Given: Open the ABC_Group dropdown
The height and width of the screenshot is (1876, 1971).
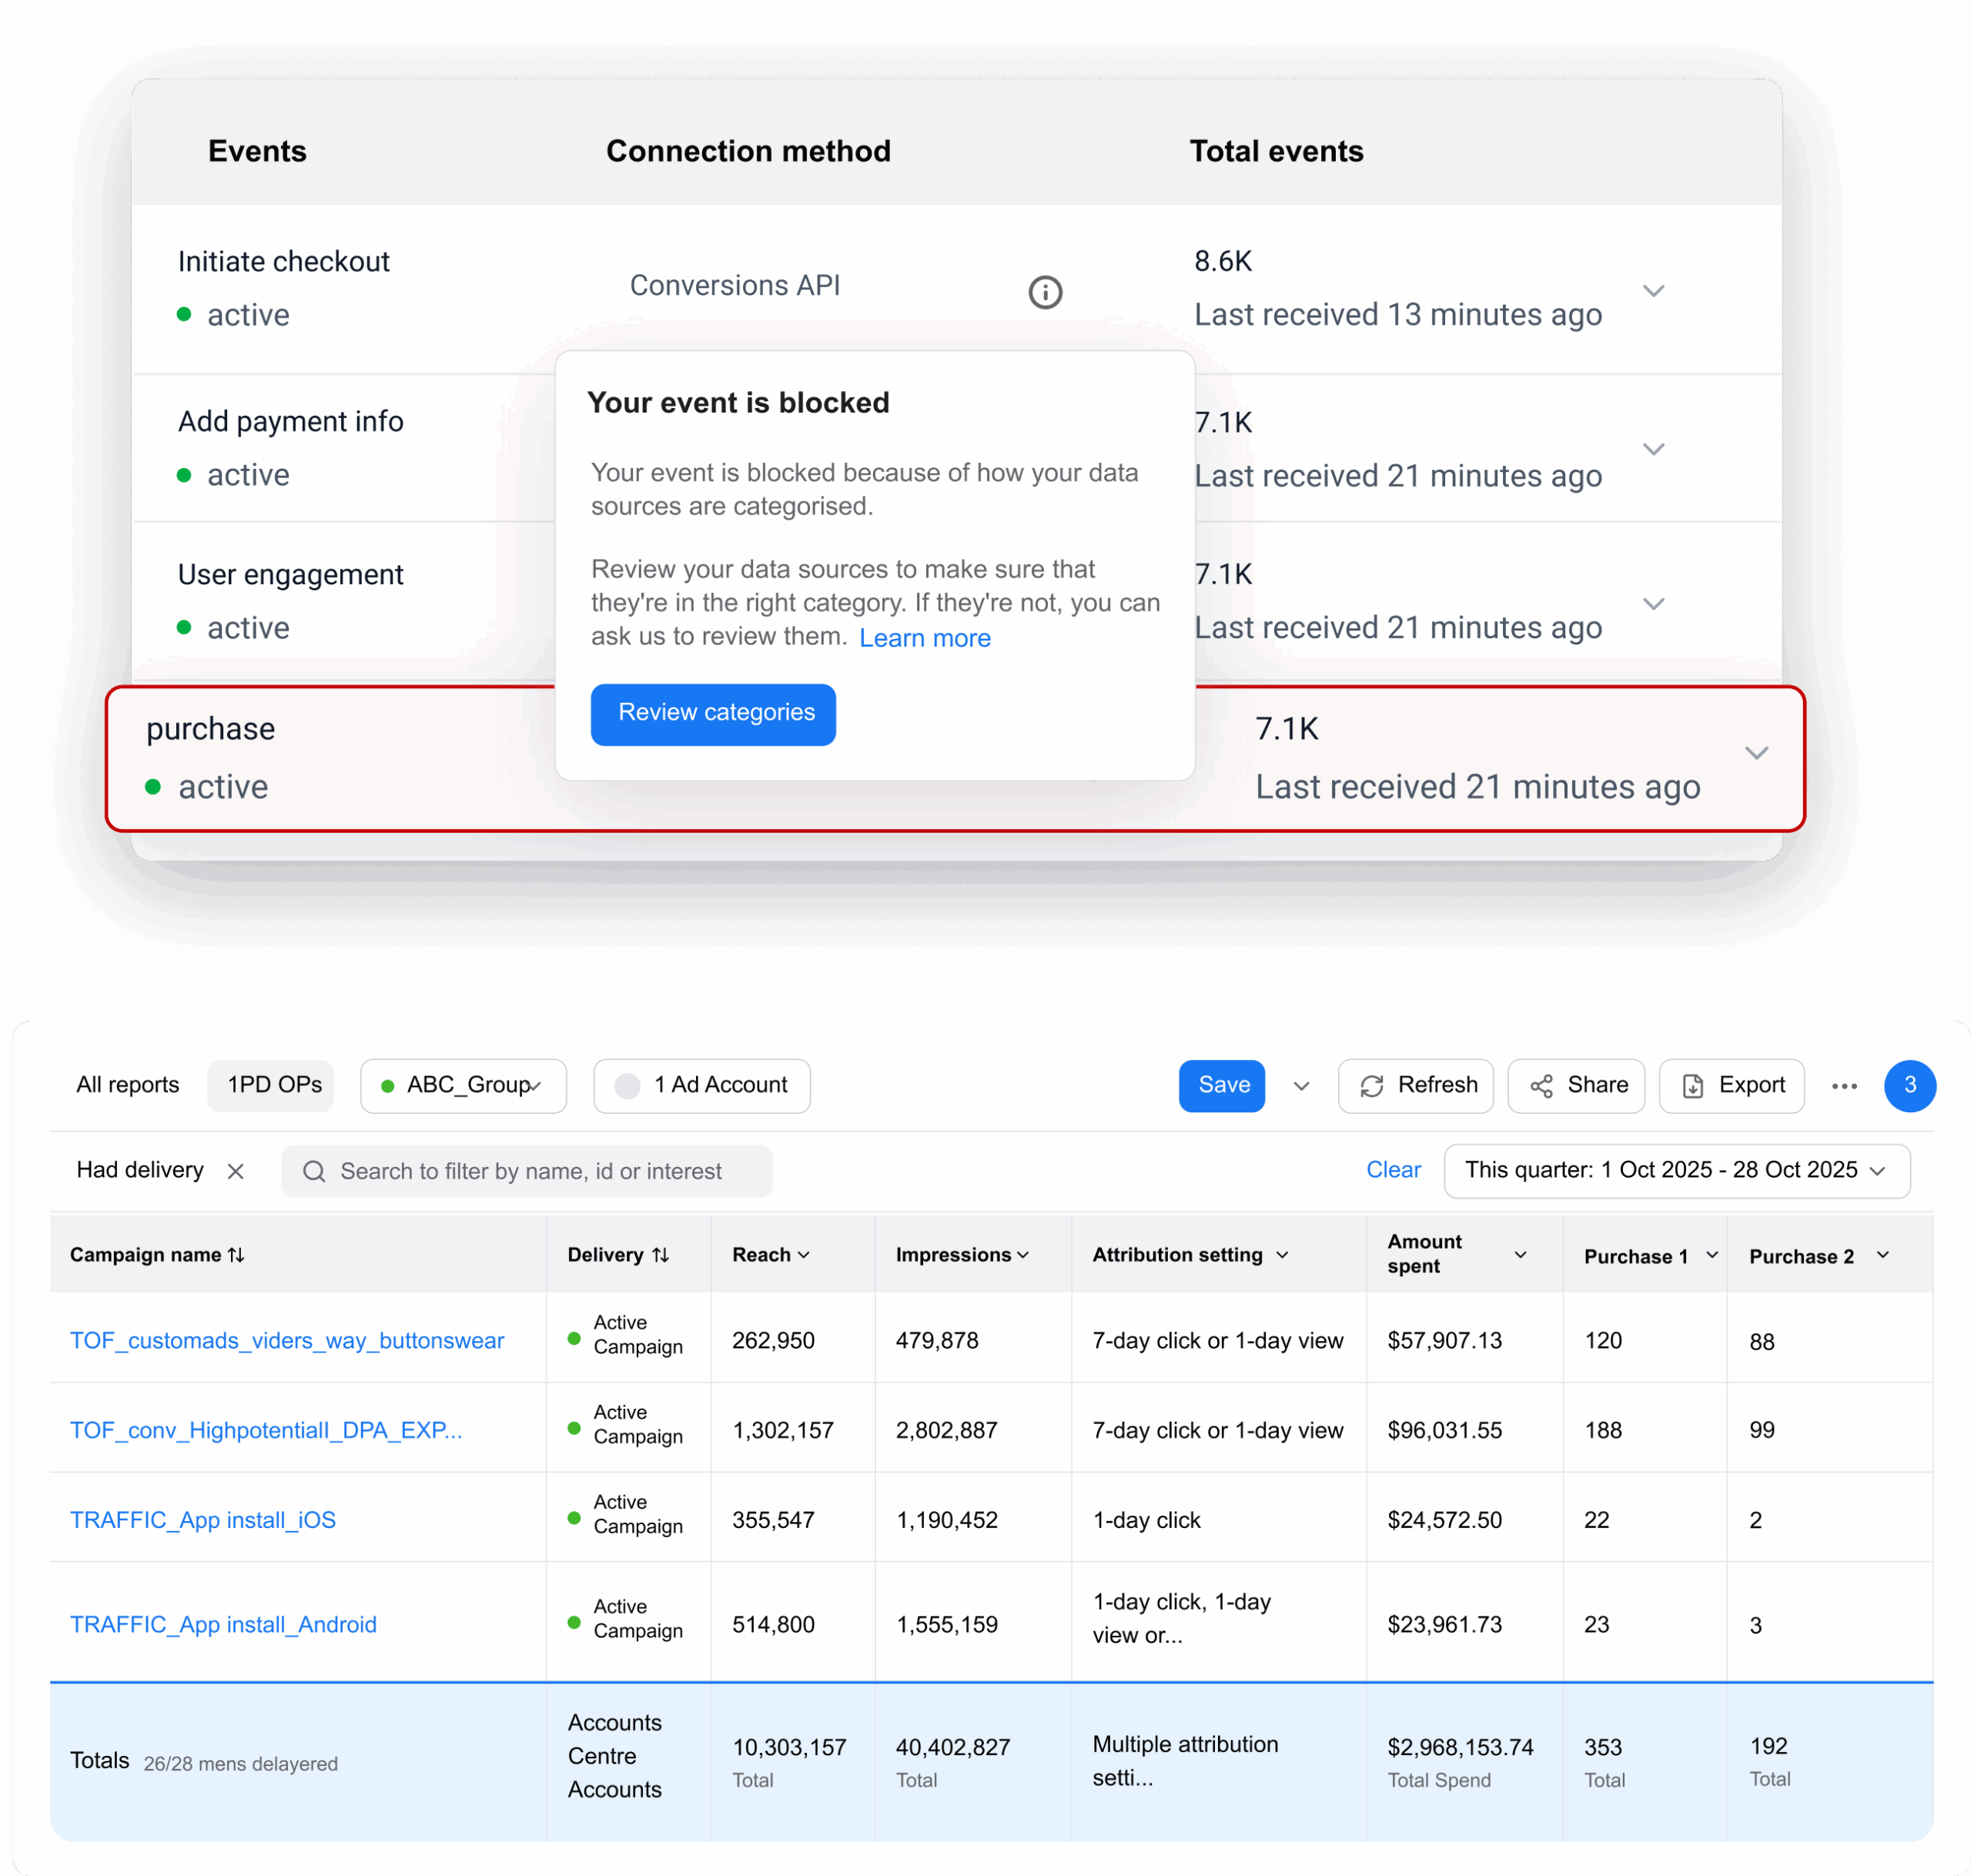Looking at the screenshot, I should coord(463,1086).
